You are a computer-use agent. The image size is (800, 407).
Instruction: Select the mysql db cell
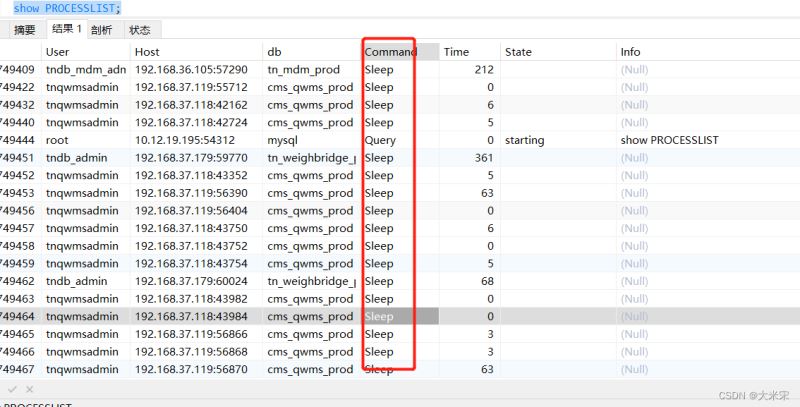click(x=282, y=140)
